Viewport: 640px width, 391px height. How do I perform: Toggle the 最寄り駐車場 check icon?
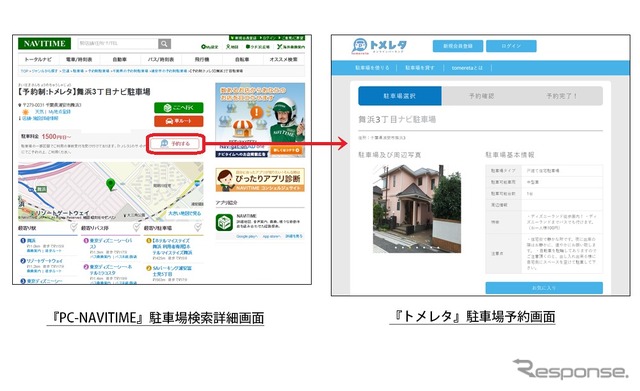pos(198,227)
